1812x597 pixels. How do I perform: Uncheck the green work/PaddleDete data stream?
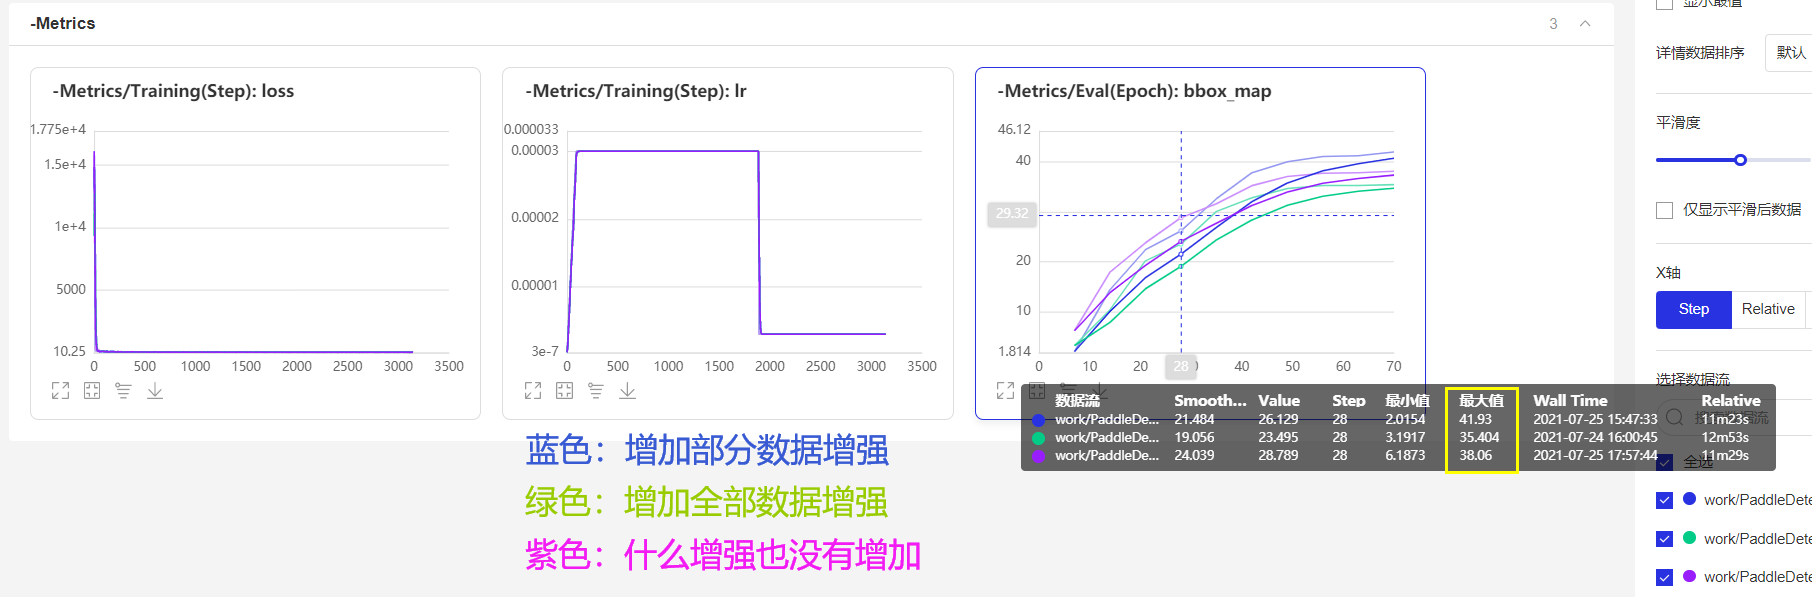tap(1665, 539)
